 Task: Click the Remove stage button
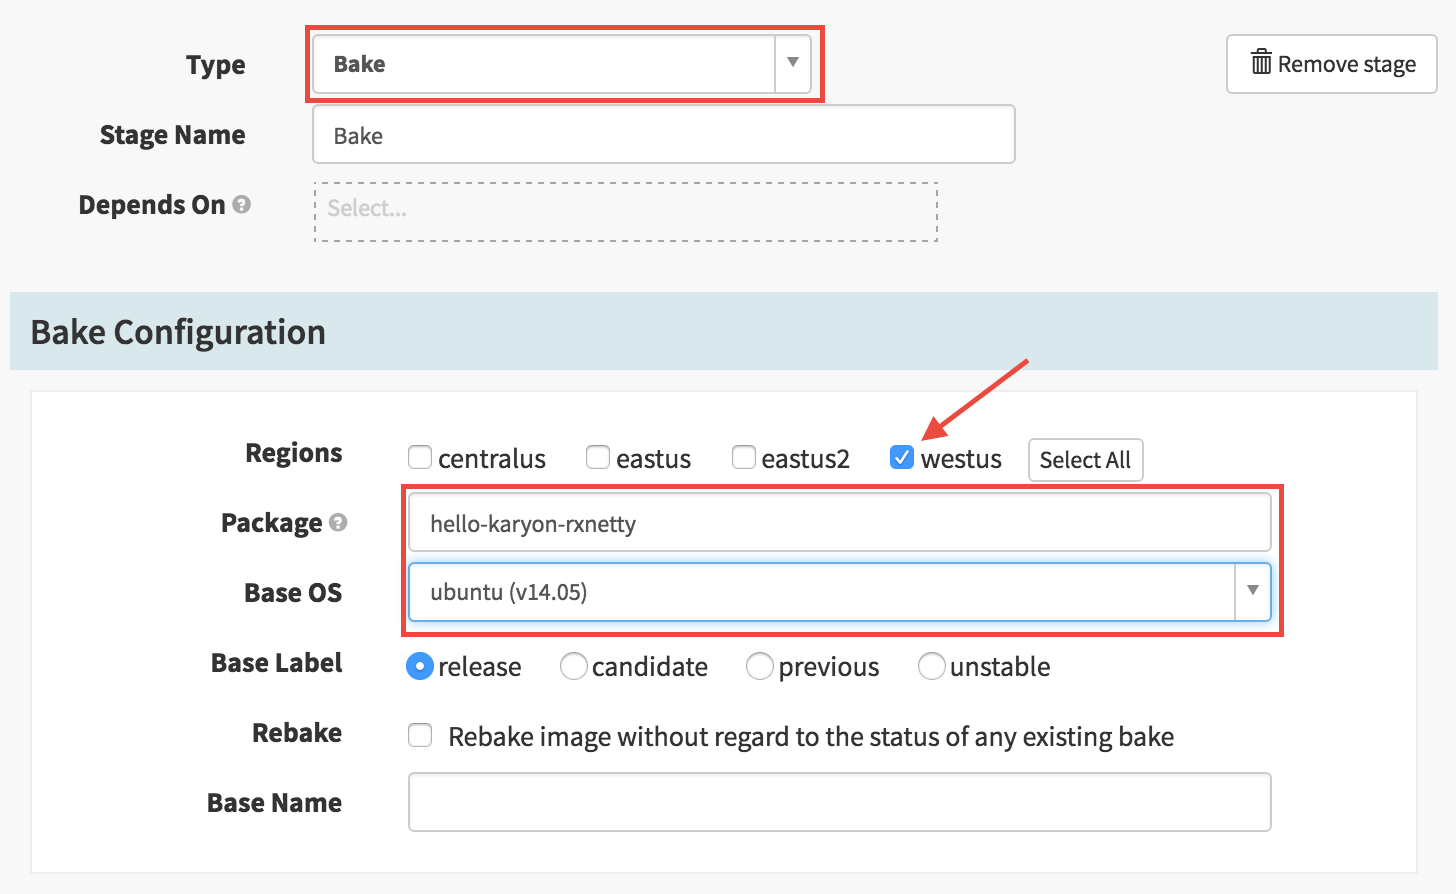(x=1332, y=64)
